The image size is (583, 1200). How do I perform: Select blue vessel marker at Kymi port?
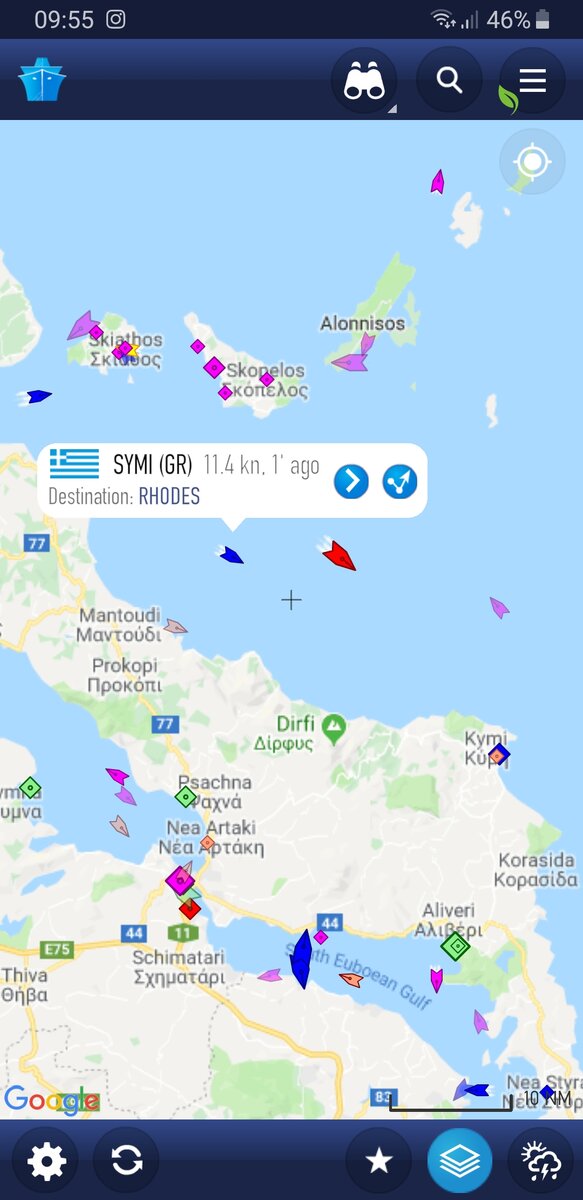498,755
